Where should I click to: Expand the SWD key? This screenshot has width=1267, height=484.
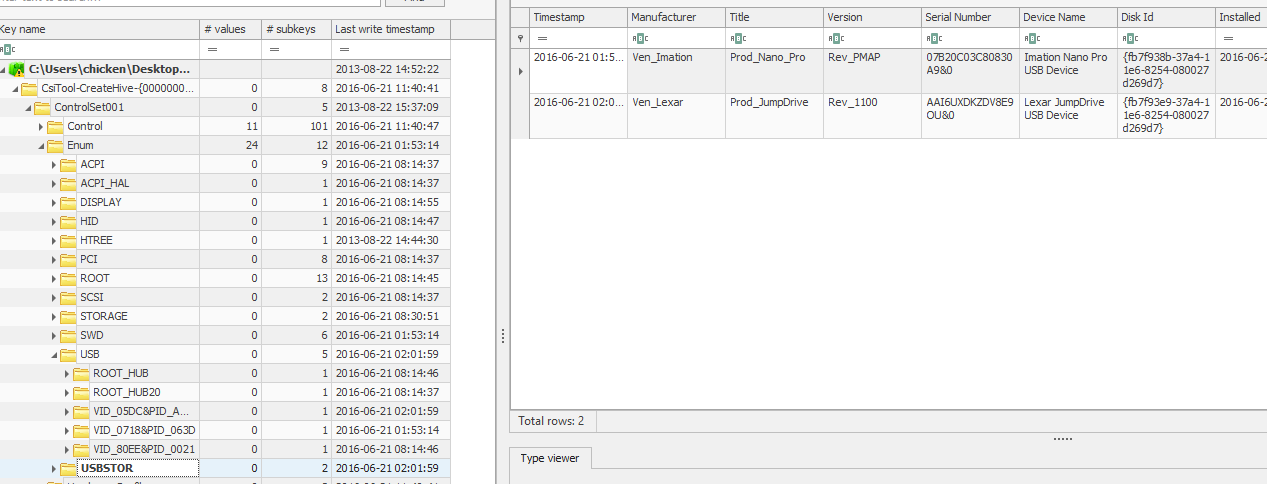pos(54,336)
